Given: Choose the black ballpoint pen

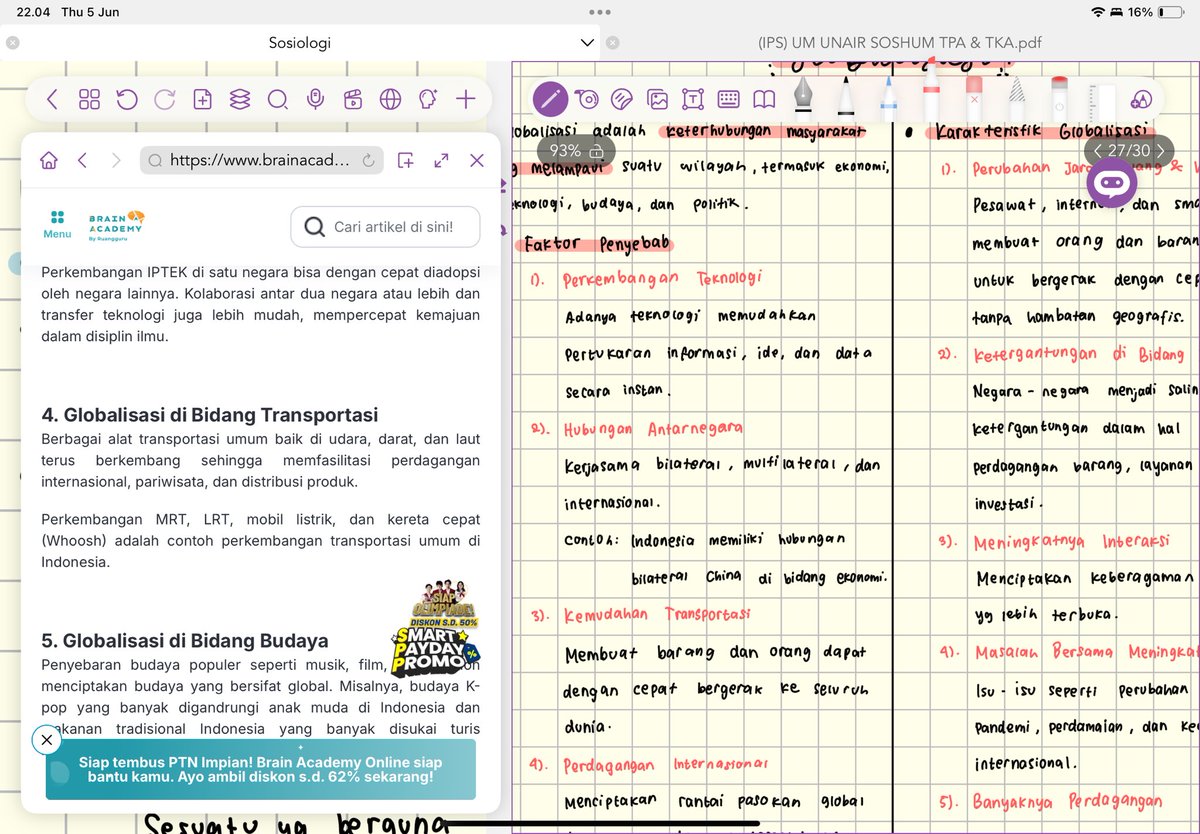Looking at the screenshot, I should [x=846, y=97].
